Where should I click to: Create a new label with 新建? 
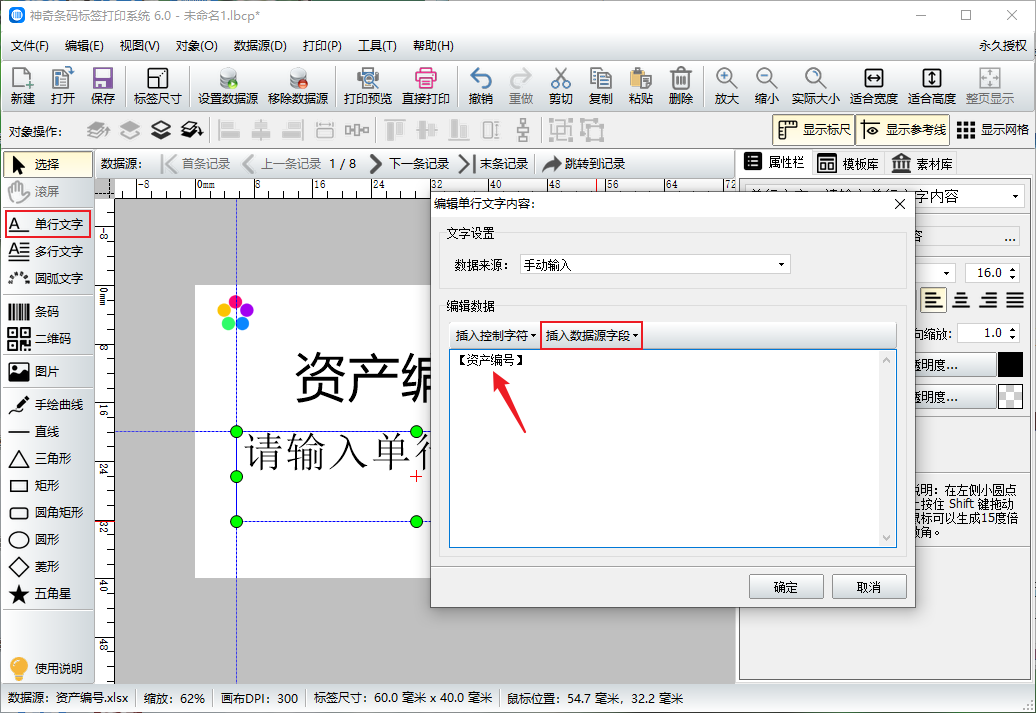click(22, 86)
